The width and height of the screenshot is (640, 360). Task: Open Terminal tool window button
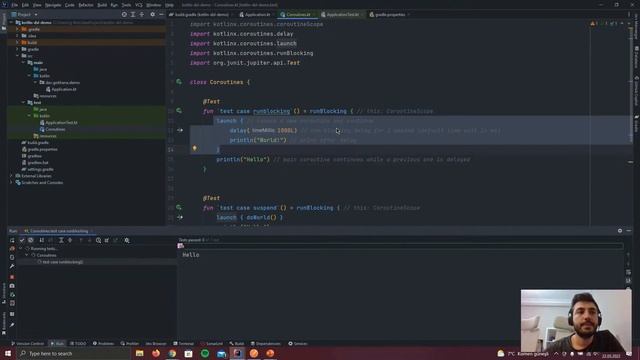tap(184, 344)
